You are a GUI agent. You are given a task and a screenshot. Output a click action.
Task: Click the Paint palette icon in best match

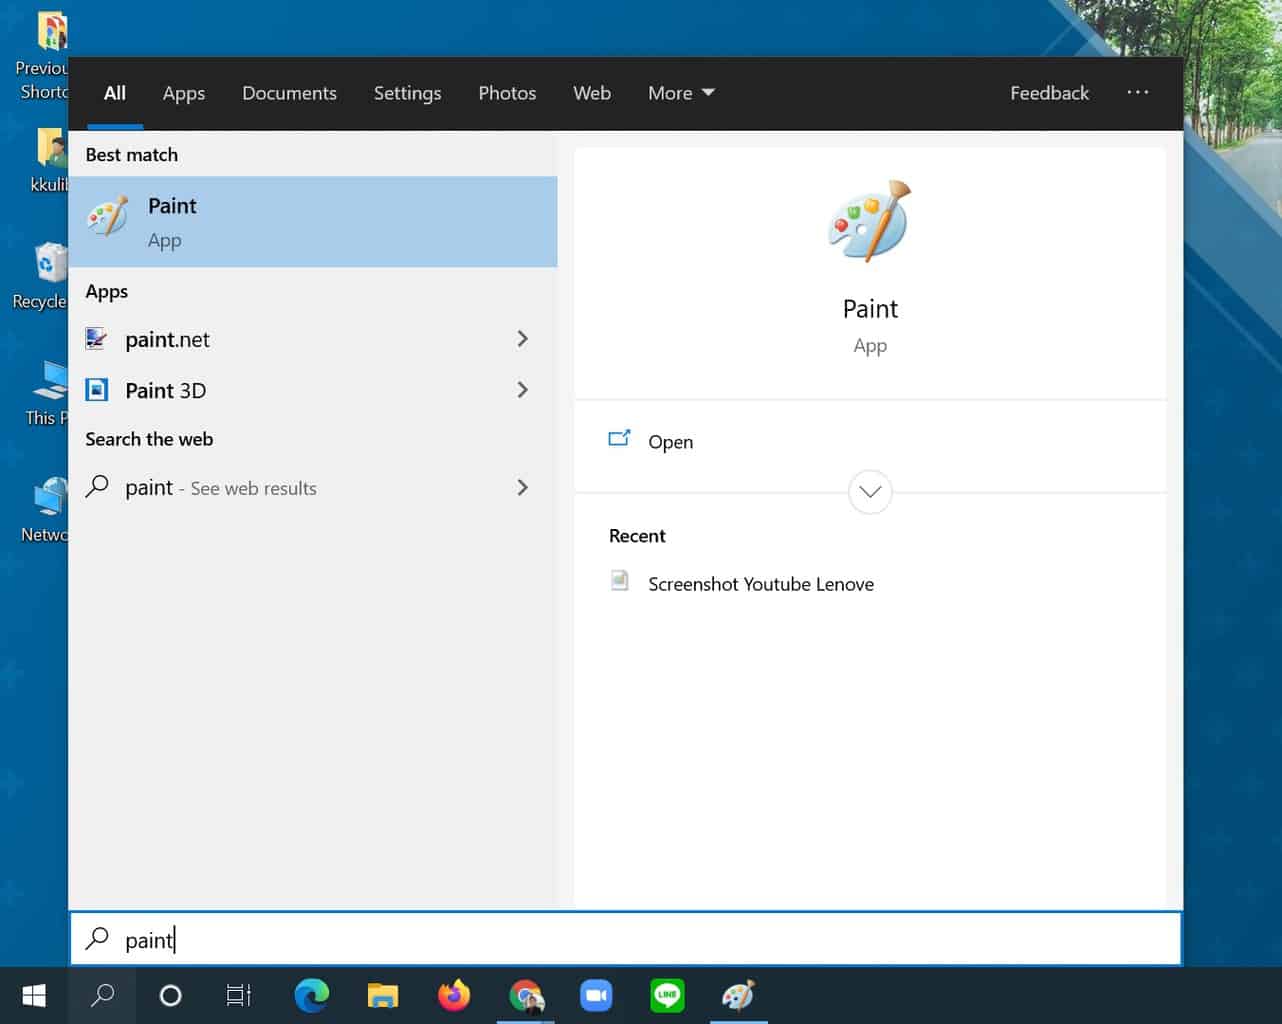click(108, 216)
